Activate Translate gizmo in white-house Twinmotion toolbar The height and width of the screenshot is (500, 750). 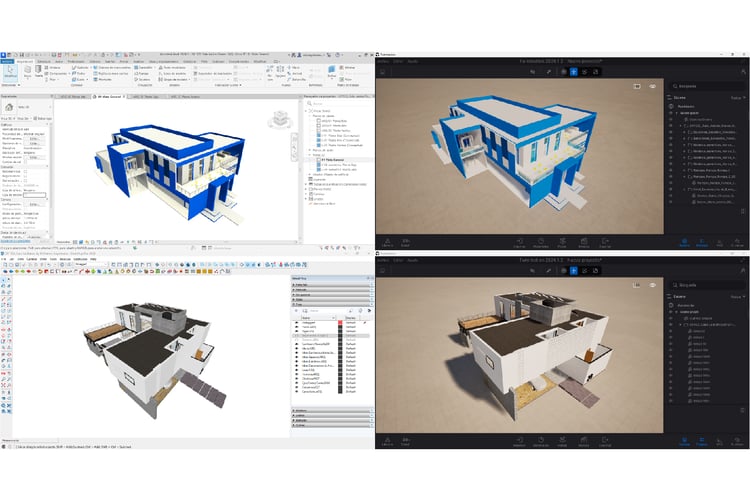[574, 271]
